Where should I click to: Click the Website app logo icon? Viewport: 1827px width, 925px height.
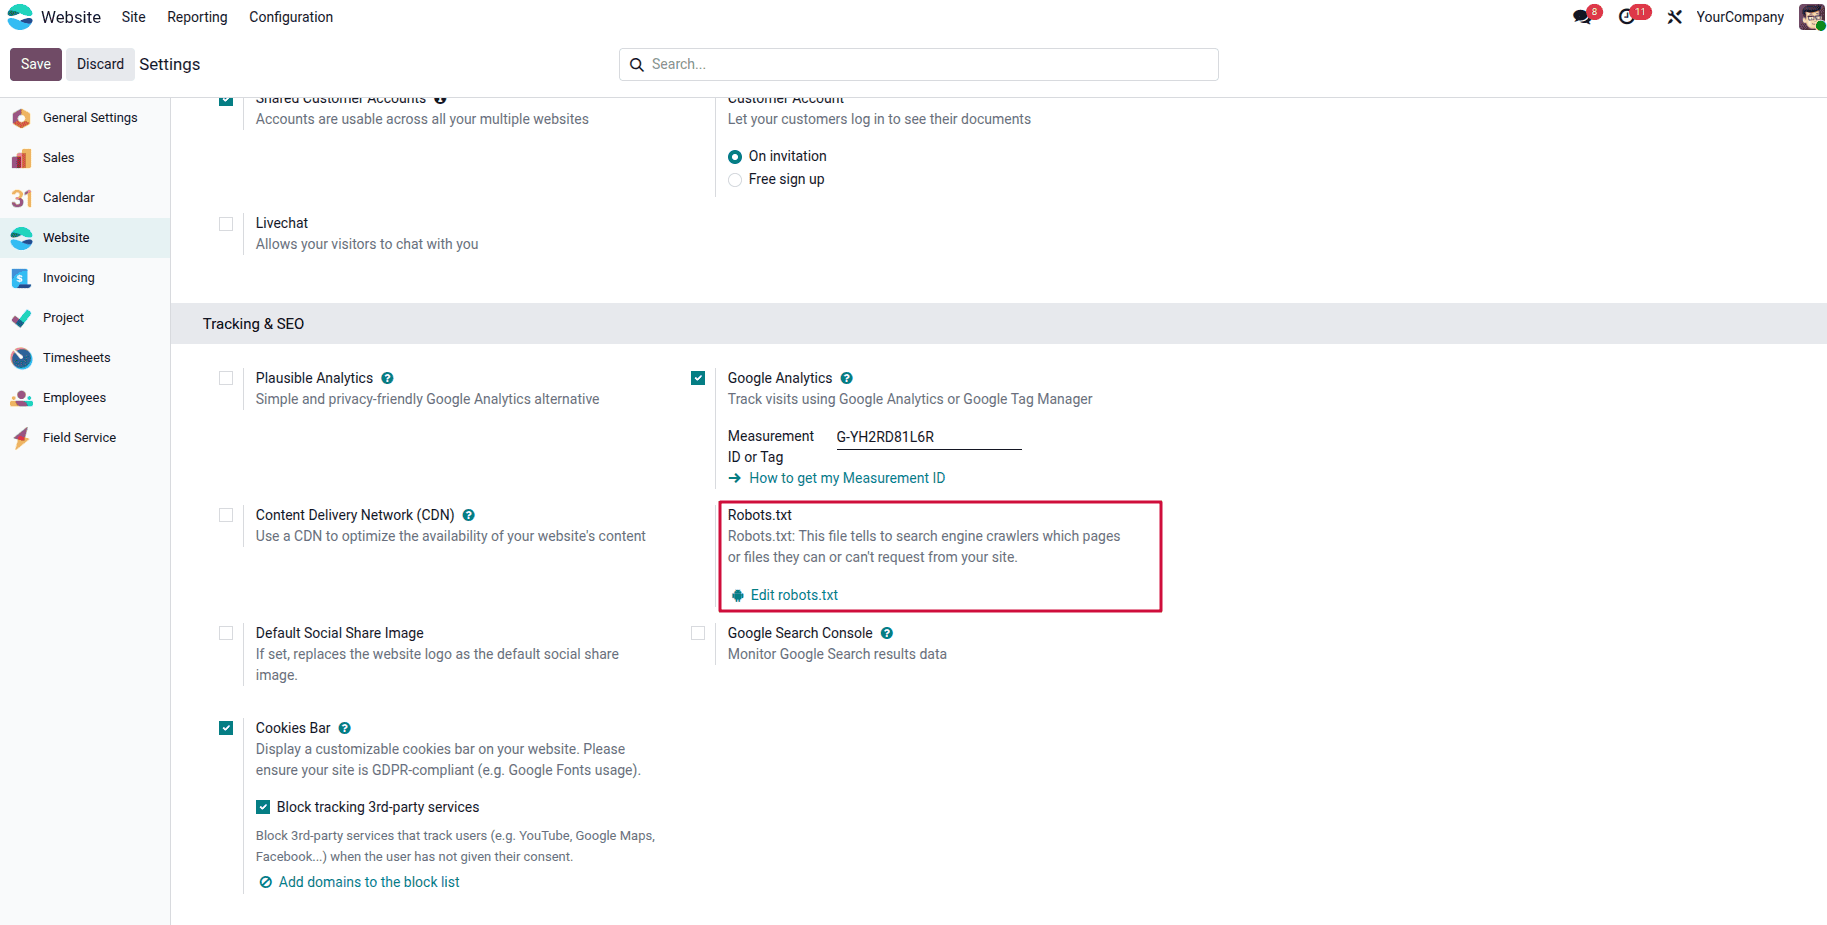[x=20, y=17]
